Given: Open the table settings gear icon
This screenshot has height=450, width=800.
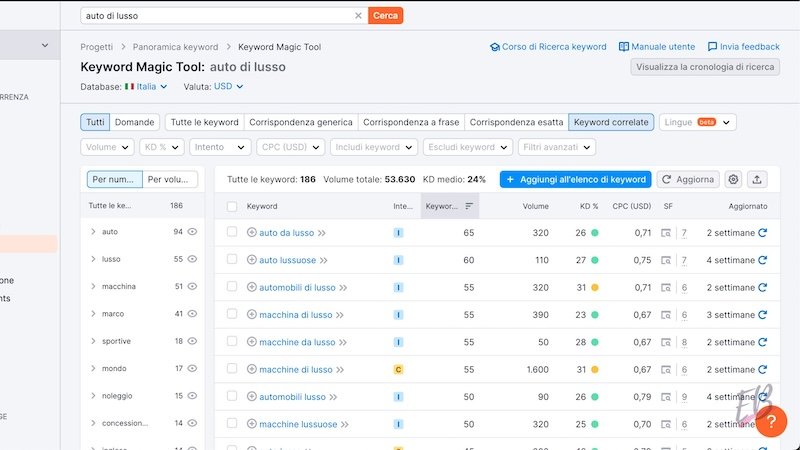Looking at the screenshot, I should [x=733, y=180].
